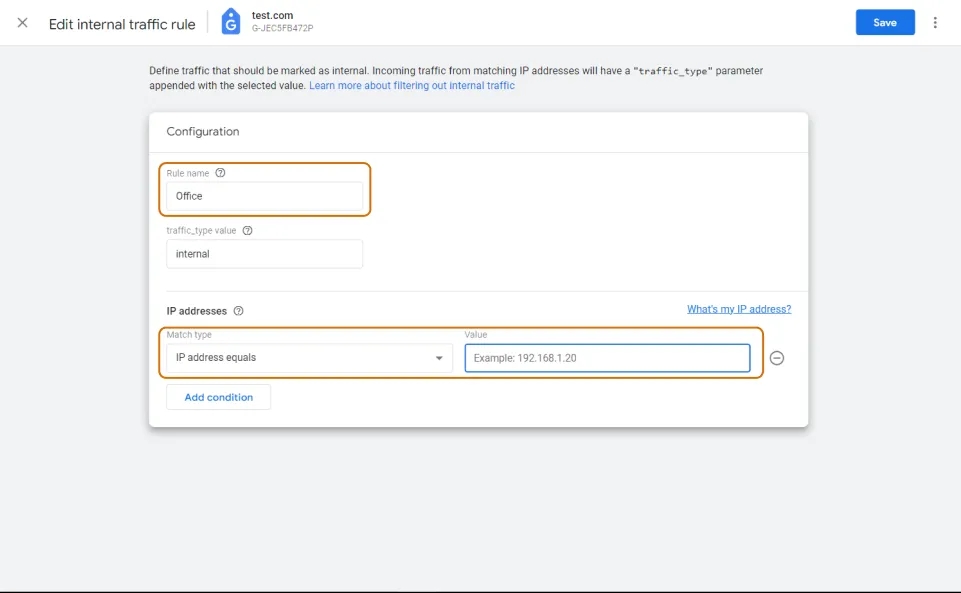The image size is (961, 593).
Task: Click the blue Google tag icon
Action: 230,21
